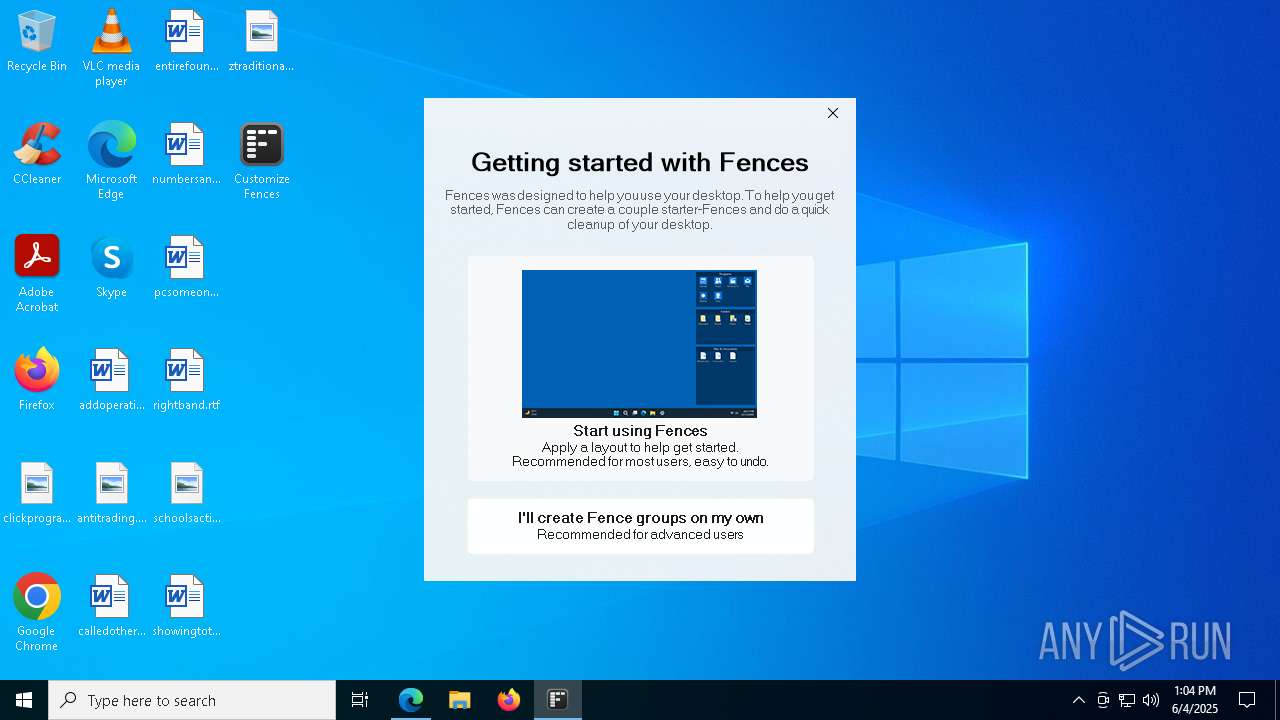This screenshot has width=1280, height=720.
Task: Select the antitrading... image file
Action: click(x=111, y=494)
